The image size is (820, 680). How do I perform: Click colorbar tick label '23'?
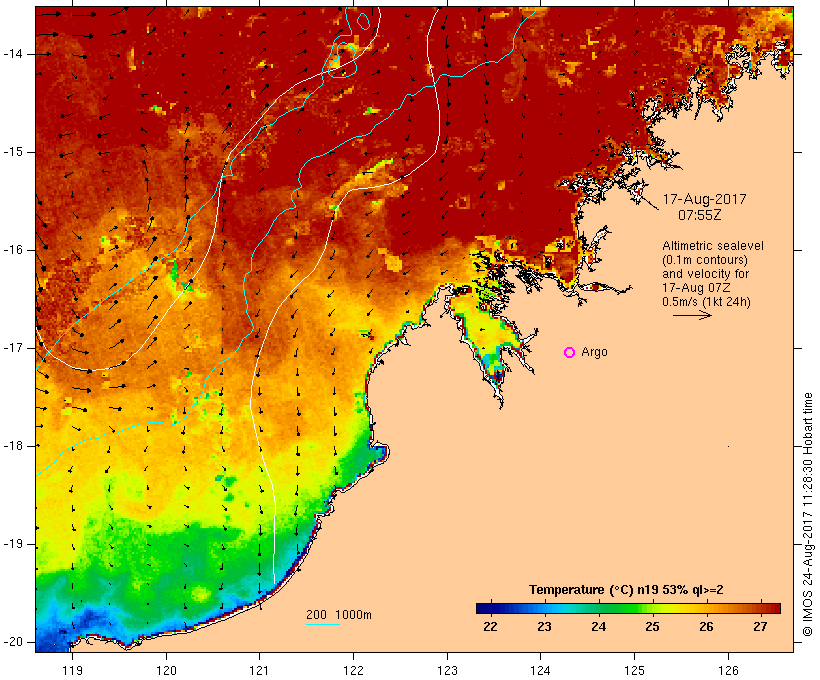point(544,627)
